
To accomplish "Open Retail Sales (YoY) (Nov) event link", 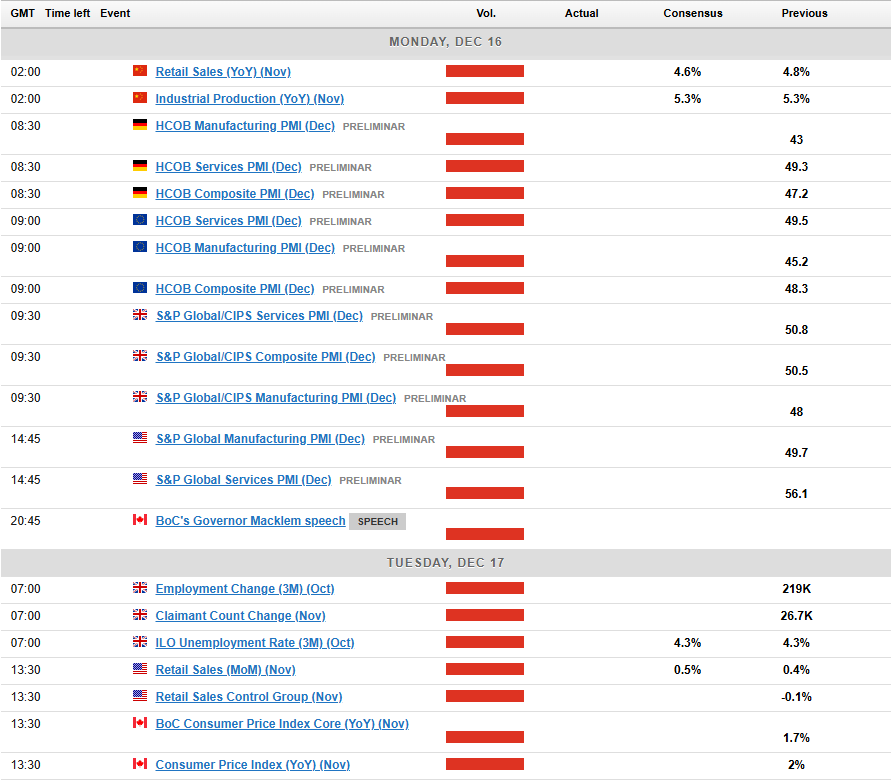I will [223, 72].
